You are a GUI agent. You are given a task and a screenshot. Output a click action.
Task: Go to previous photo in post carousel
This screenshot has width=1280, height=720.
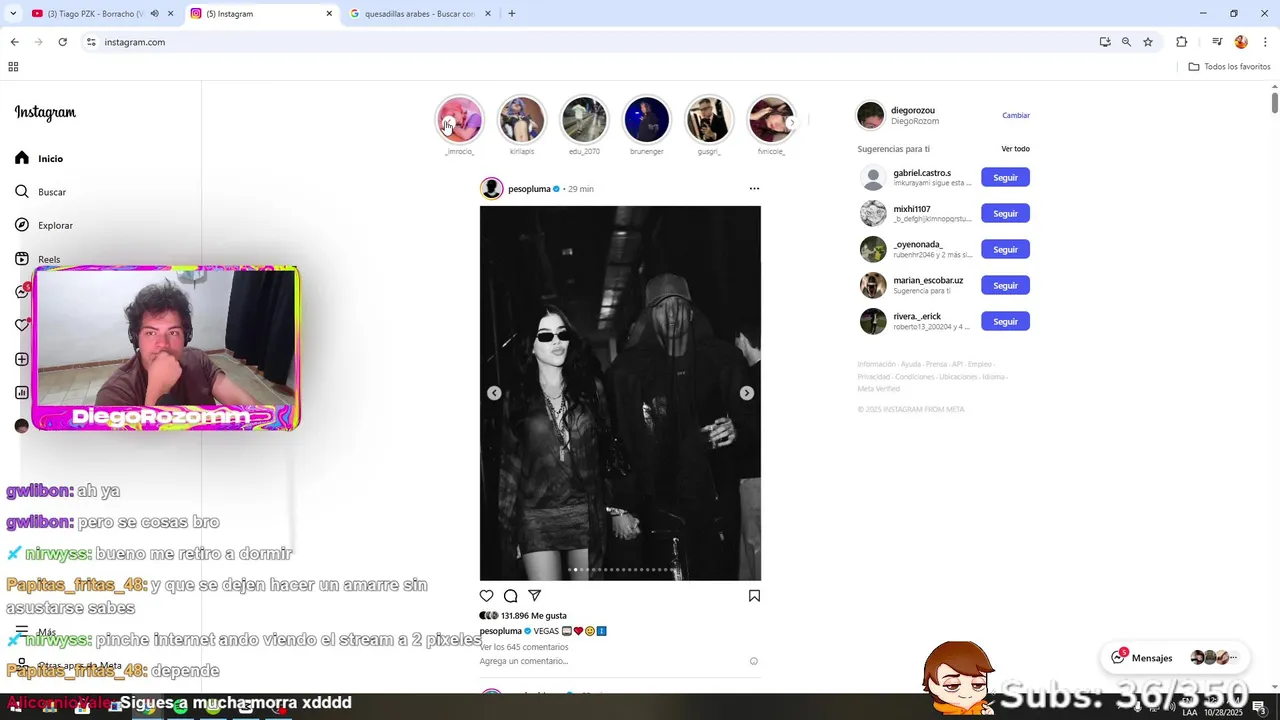[x=494, y=393]
